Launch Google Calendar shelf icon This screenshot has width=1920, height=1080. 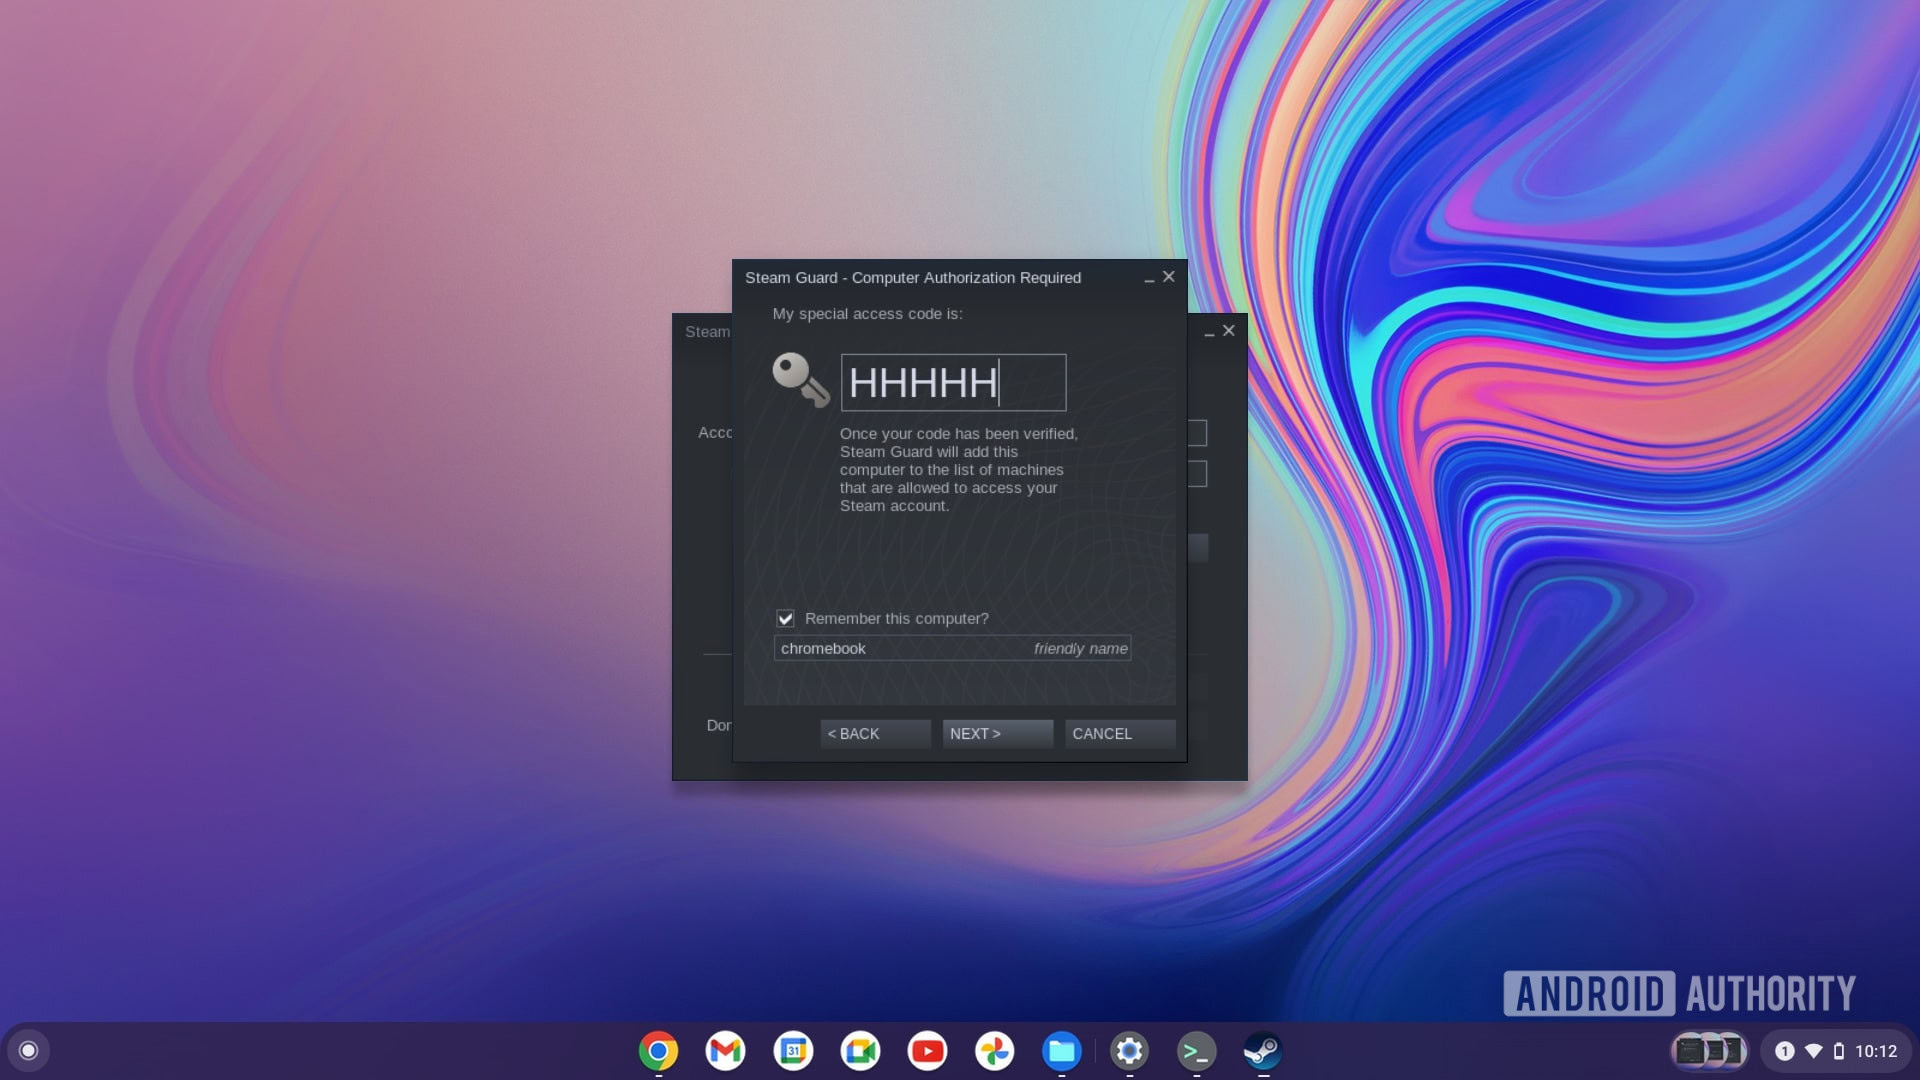793,1051
